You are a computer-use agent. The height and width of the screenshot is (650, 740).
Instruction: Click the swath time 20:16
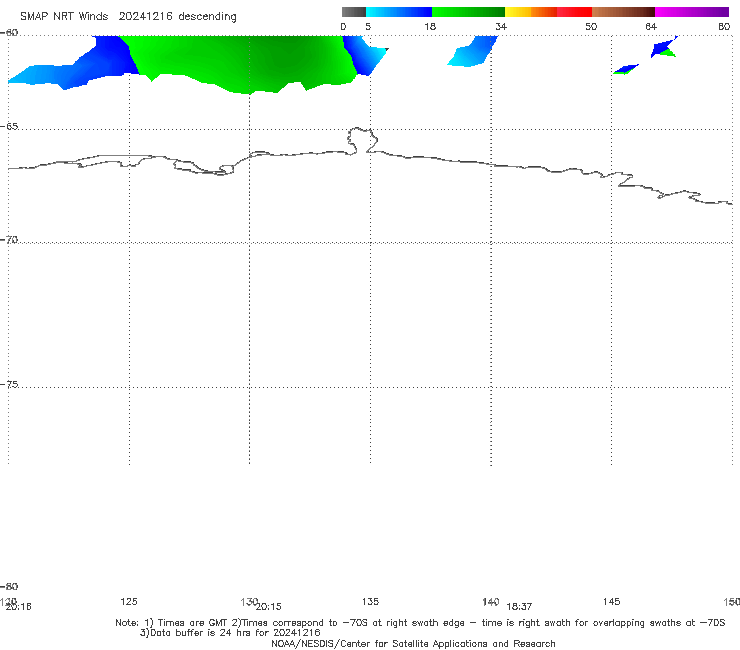tap(18, 607)
